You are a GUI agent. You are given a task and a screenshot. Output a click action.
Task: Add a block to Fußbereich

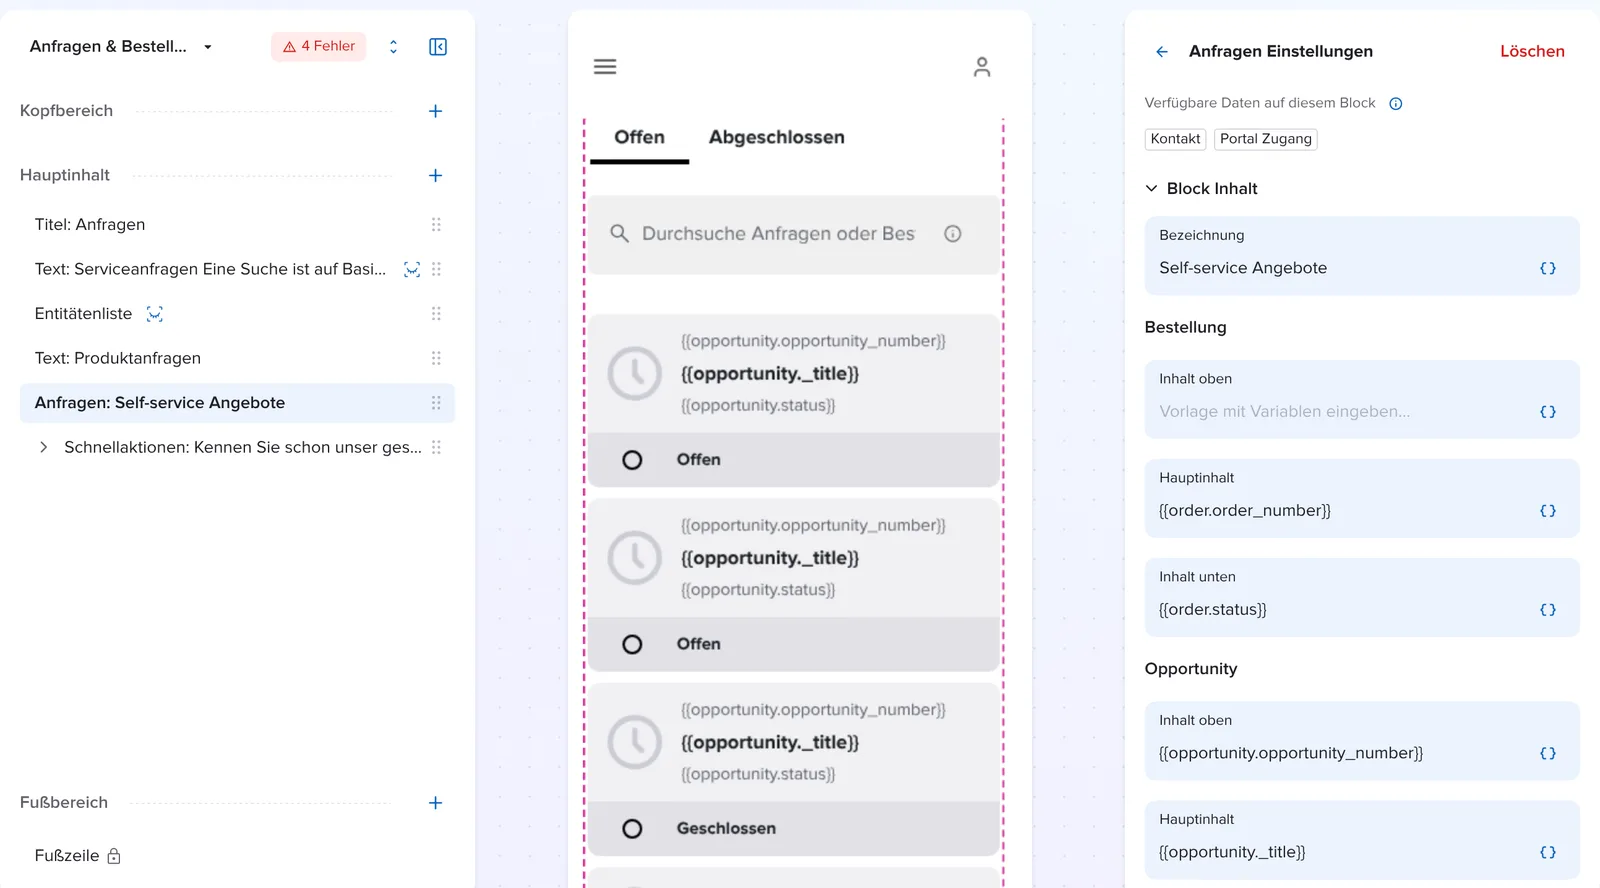tap(435, 803)
